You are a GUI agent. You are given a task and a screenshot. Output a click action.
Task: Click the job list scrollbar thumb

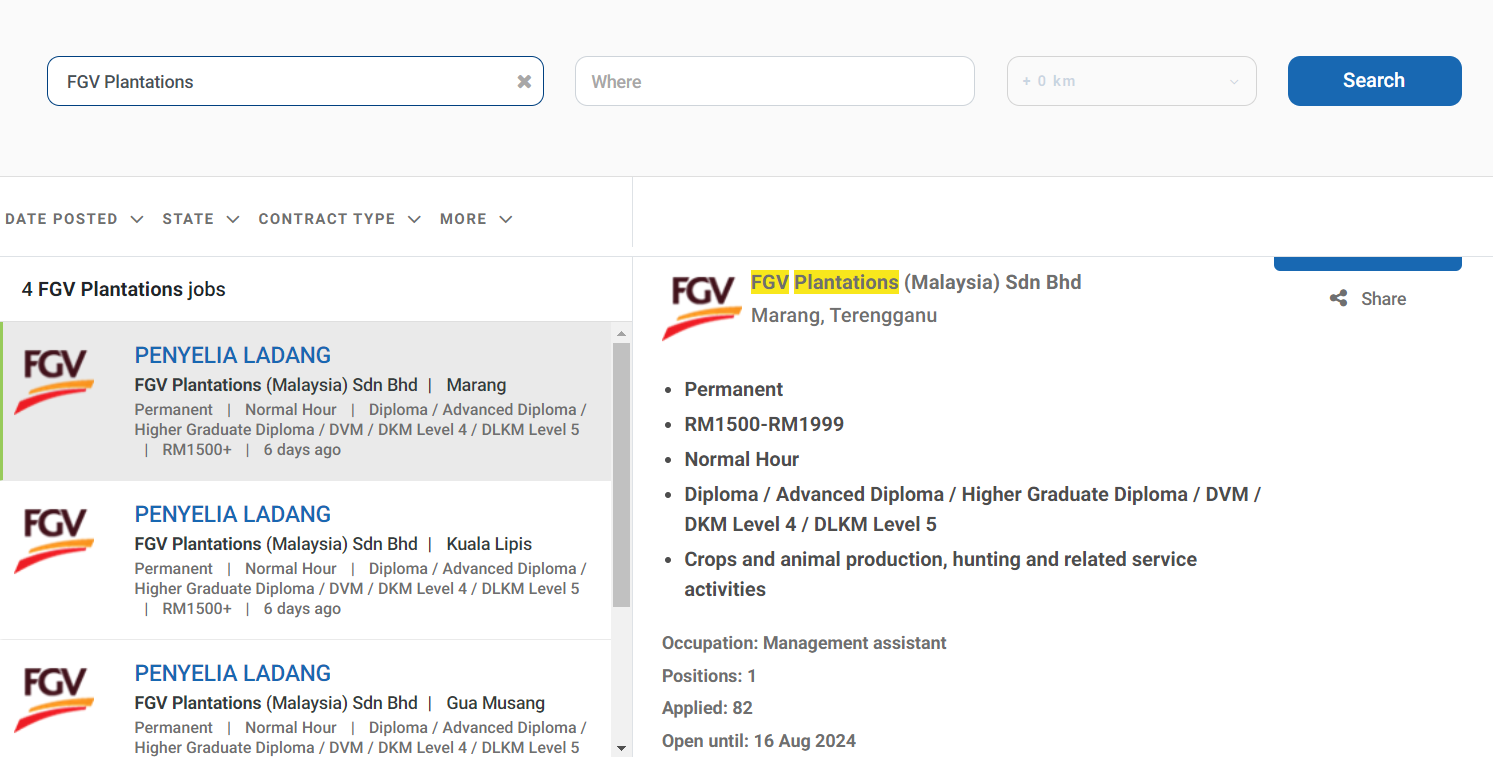(621, 475)
